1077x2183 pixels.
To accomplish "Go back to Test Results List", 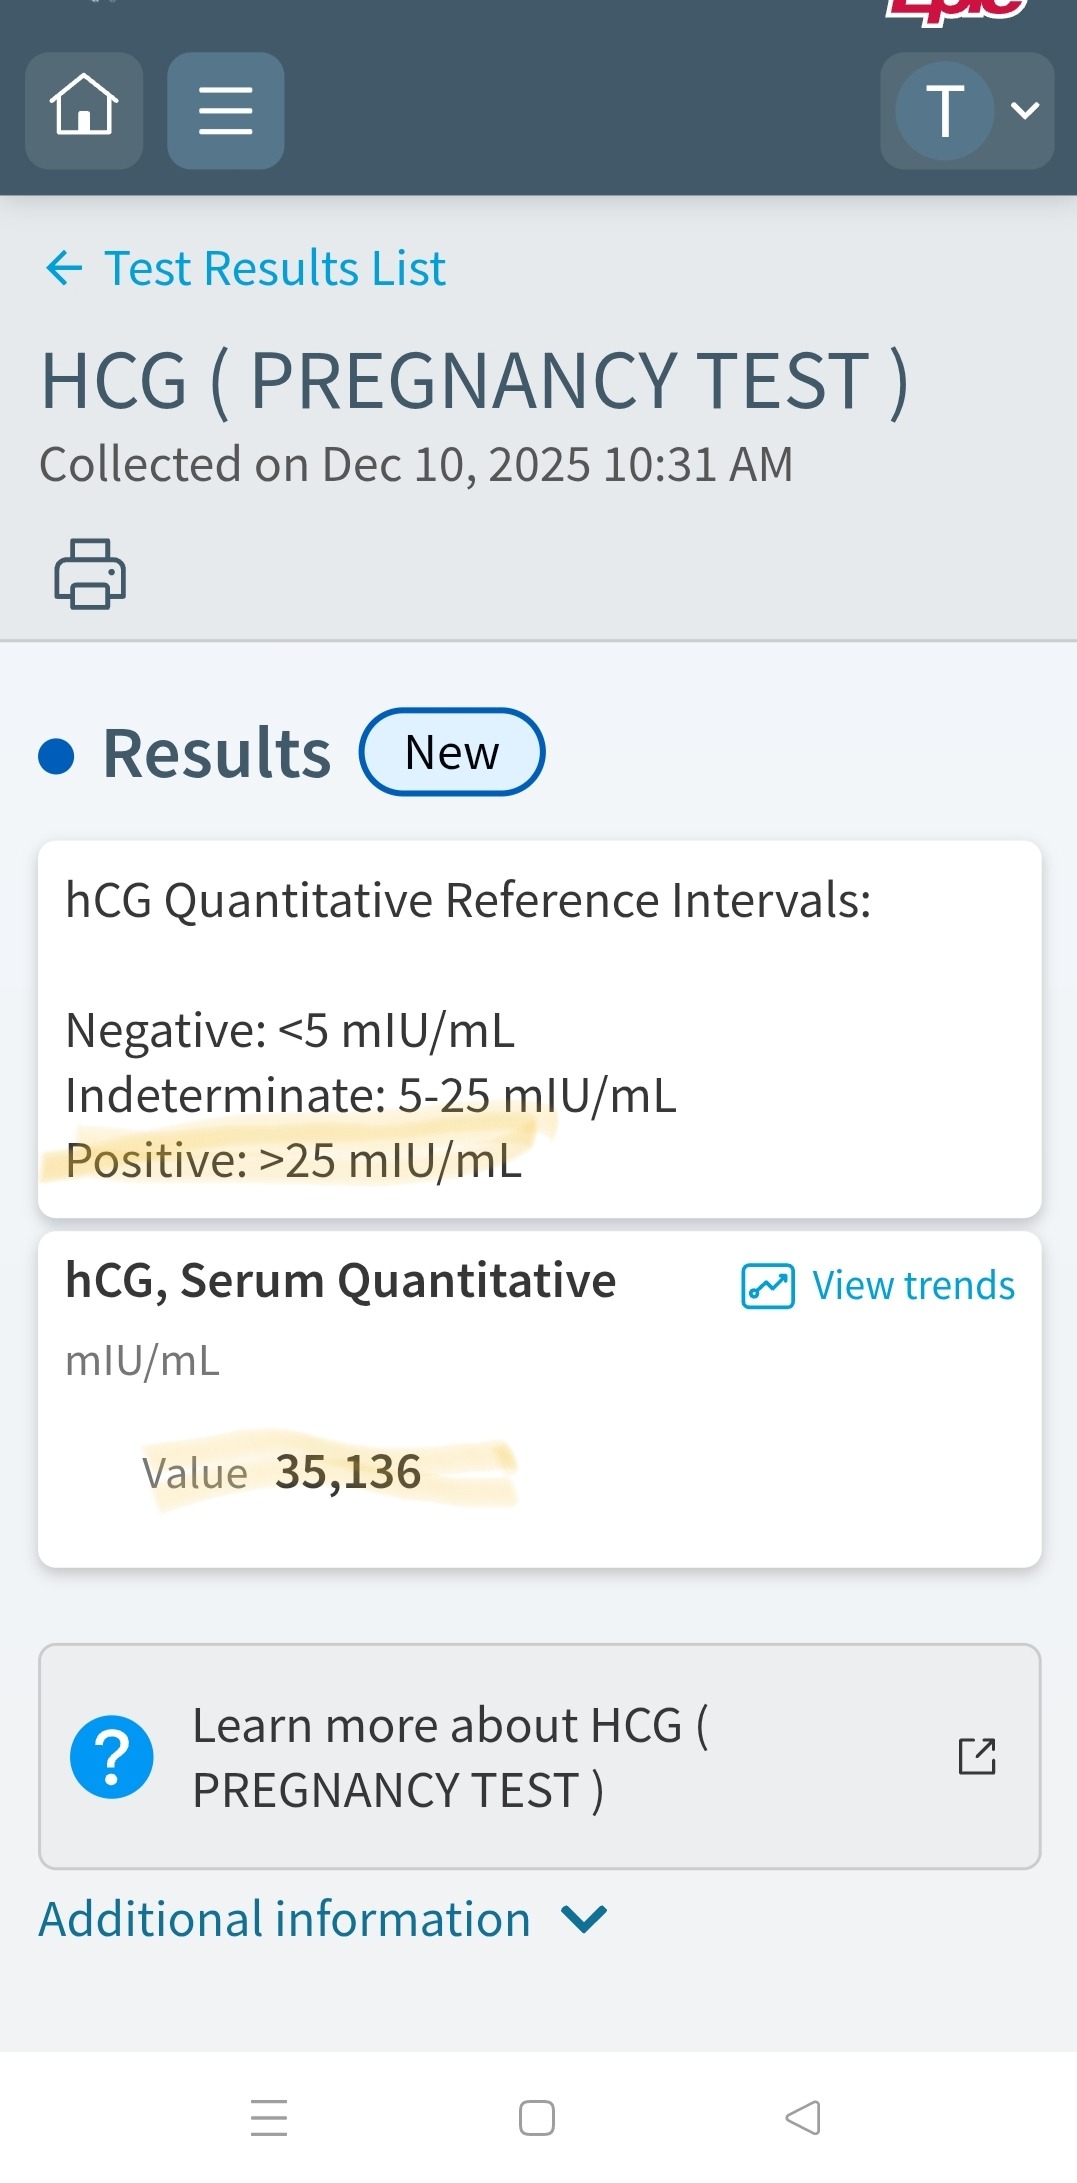I will 275,268.
